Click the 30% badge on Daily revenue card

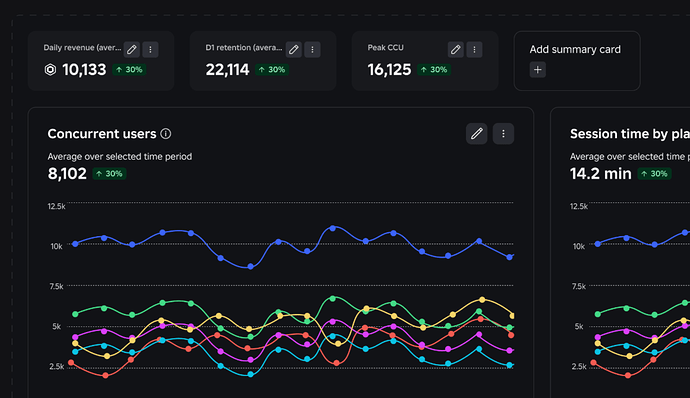[129, 70]
